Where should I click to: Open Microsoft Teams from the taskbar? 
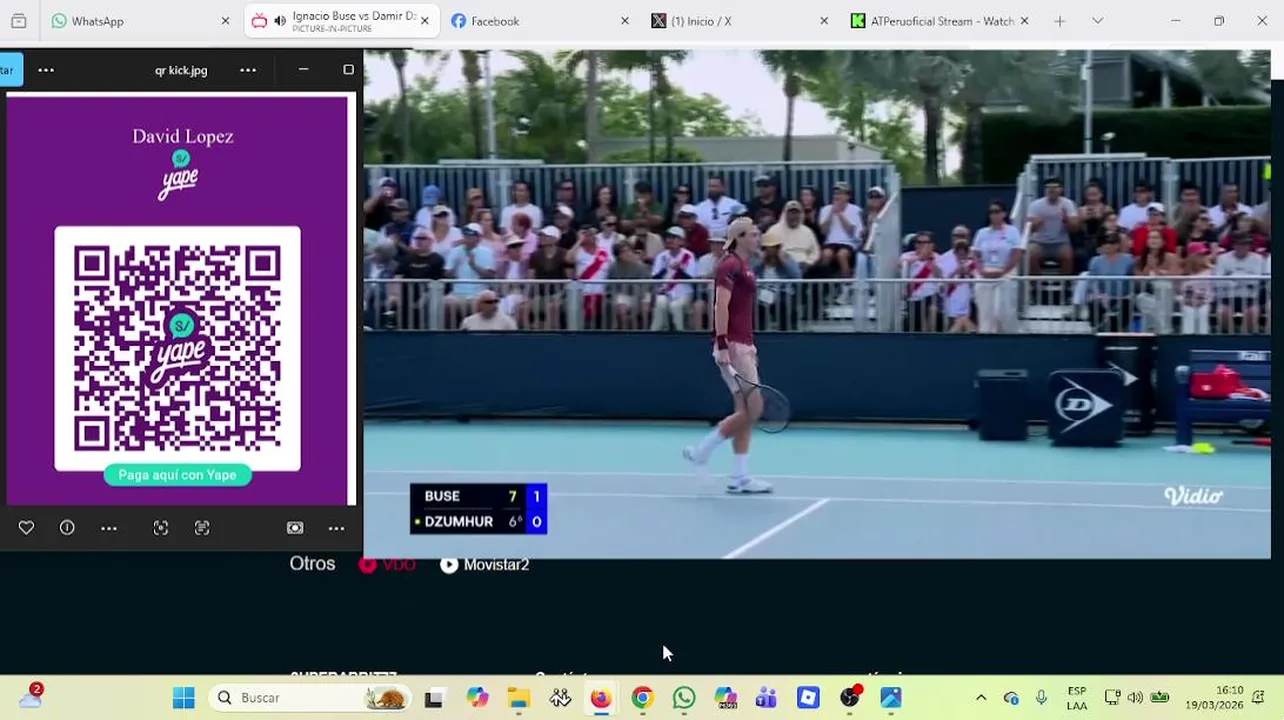coord(766,698)
